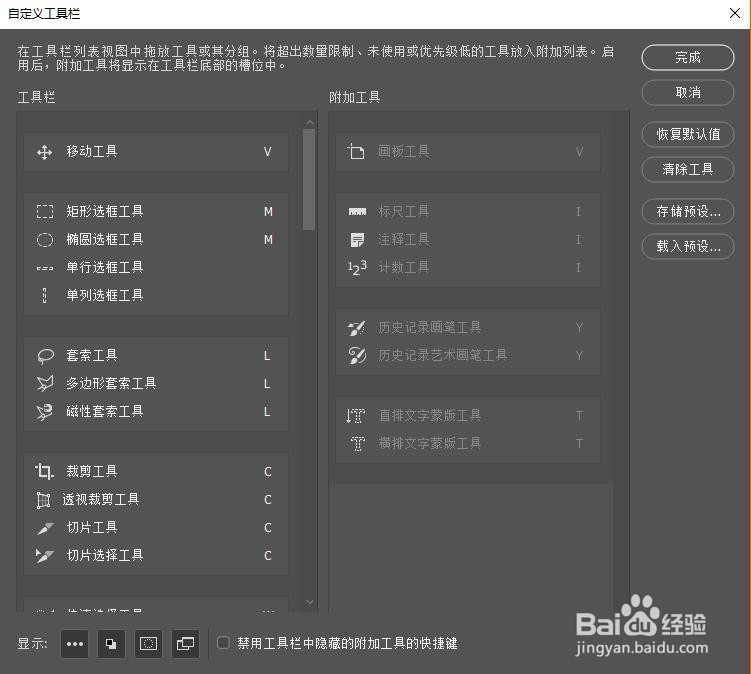The image size is (751, 674).
Task: Toggle foreground/background colors show button
Action: click(x=111, y=644)
